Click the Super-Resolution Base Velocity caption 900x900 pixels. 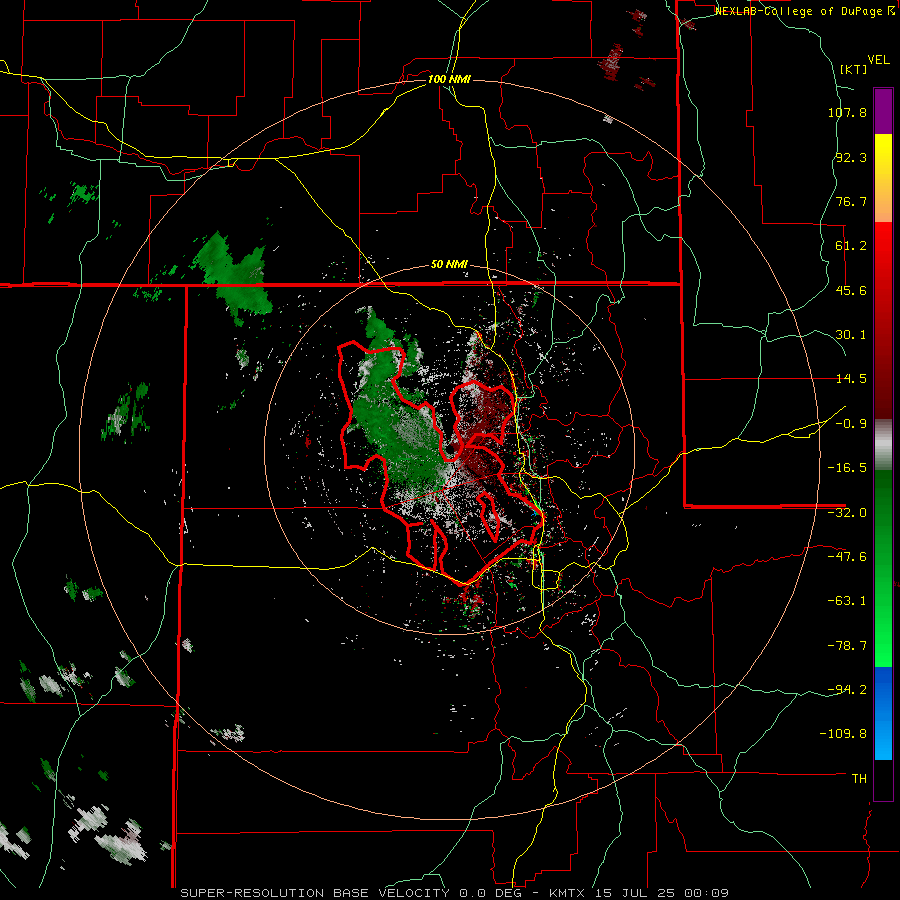(454, 893)
